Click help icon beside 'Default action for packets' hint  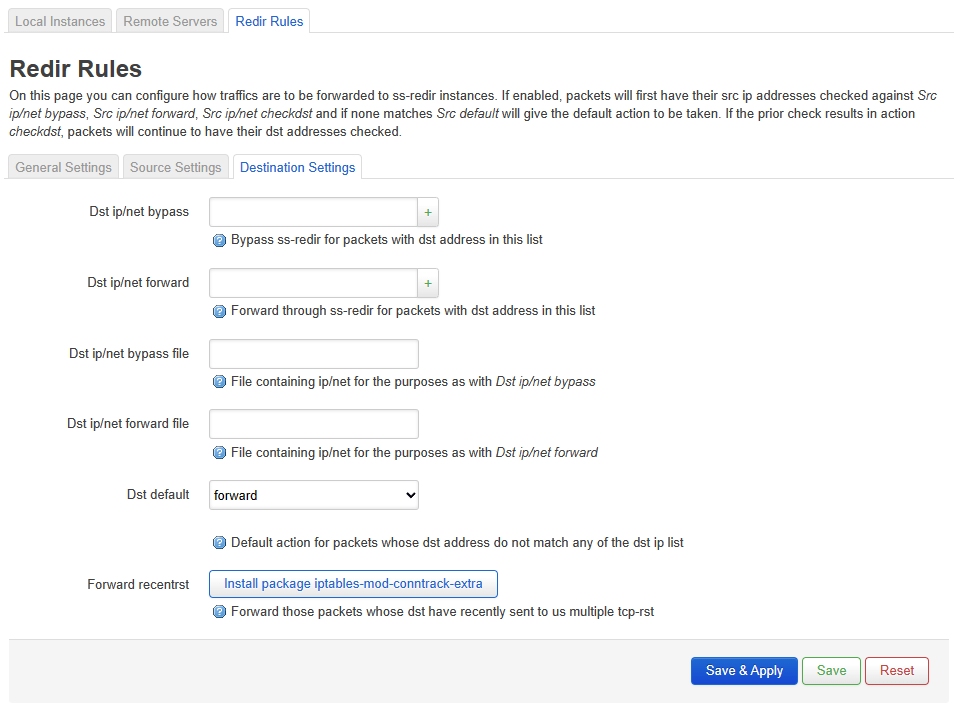220,543
